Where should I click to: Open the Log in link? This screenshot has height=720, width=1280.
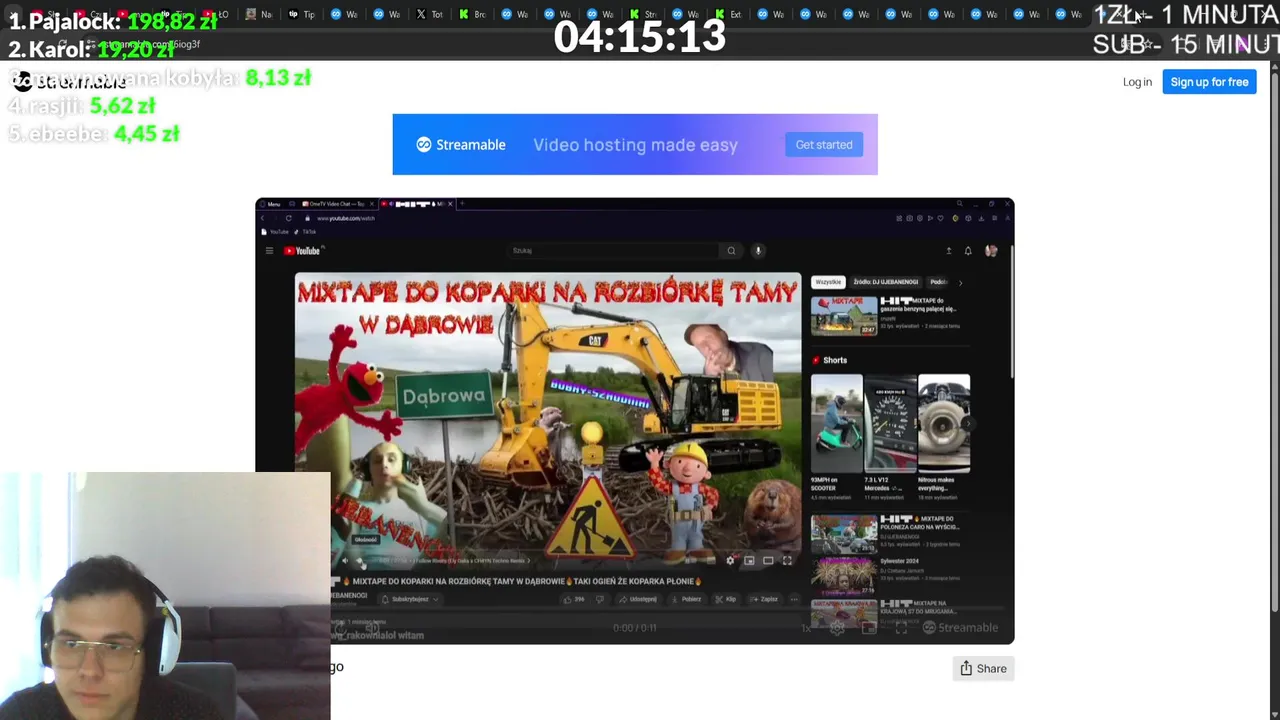point(1137,82)
